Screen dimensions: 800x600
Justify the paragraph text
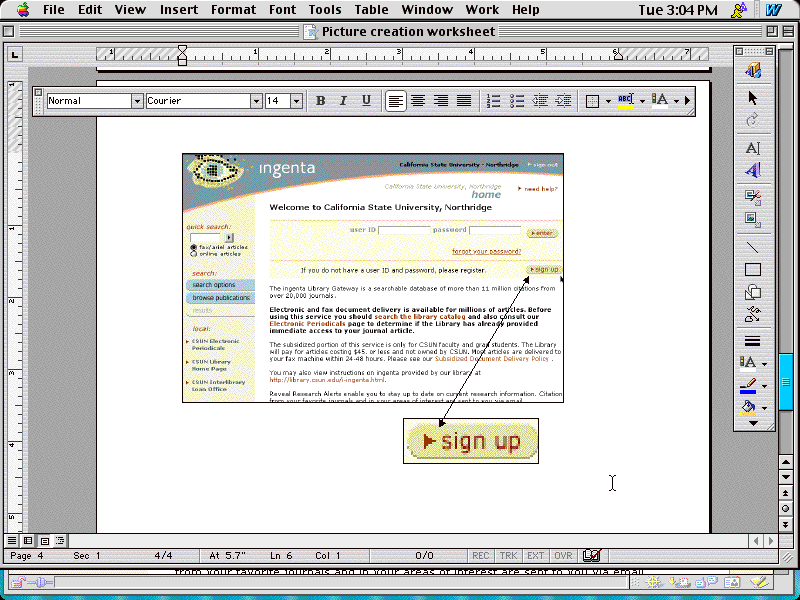coord(464,101)
